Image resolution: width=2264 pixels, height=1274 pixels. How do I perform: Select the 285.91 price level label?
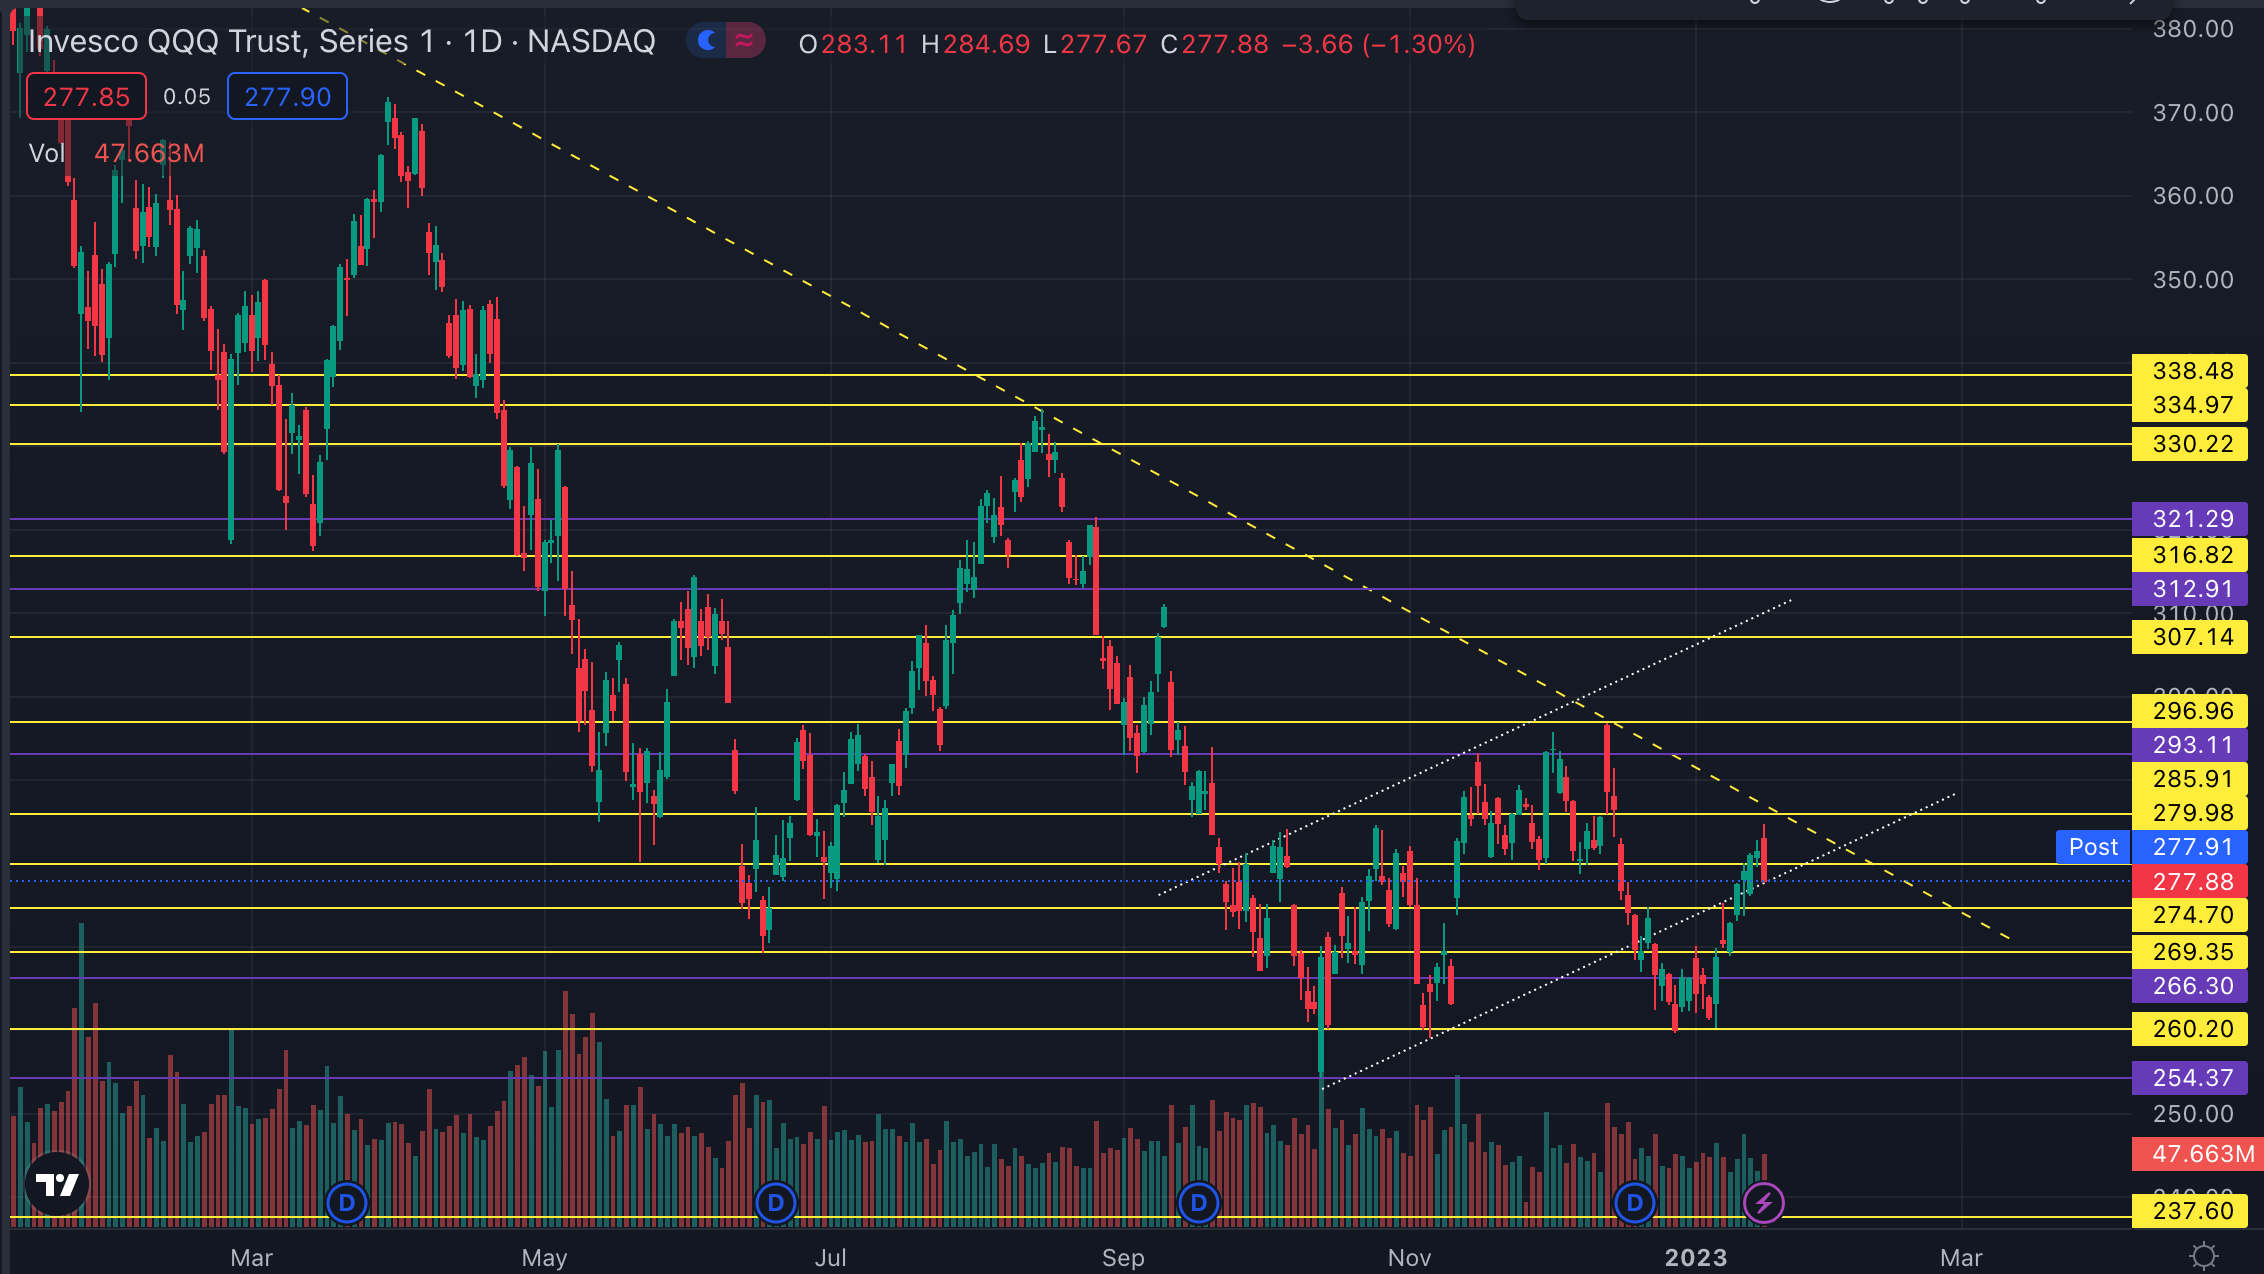tap(2189, 779)
